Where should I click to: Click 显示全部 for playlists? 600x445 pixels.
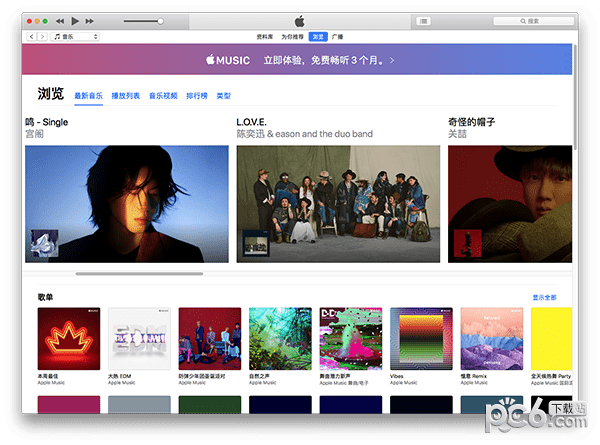pos(545,297)
